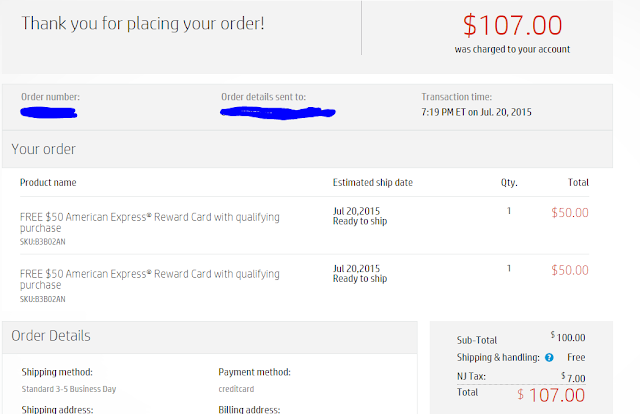The height and width of the screenshot is (414, 640).
Task: Click the $107.00 charged amount at top
Action: coord(513,25)
